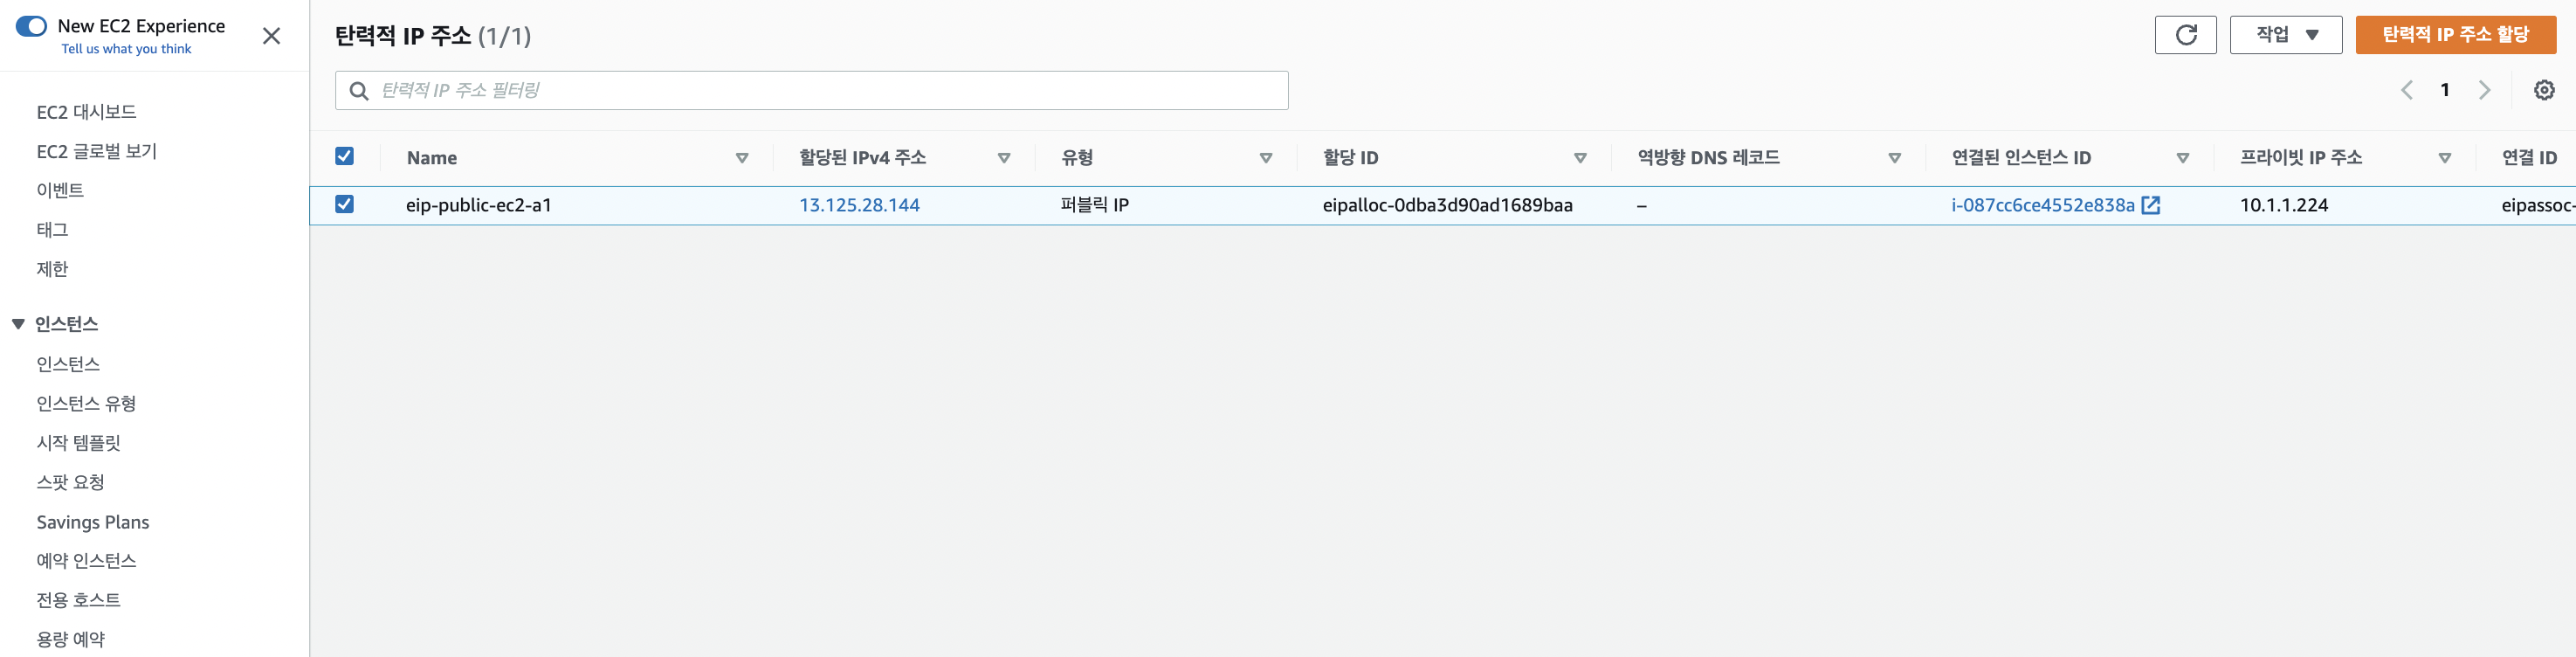This screenshot has width=2576, height=657.
Task: Sort by 유형 column arrow
Action: coord(1266,158)
